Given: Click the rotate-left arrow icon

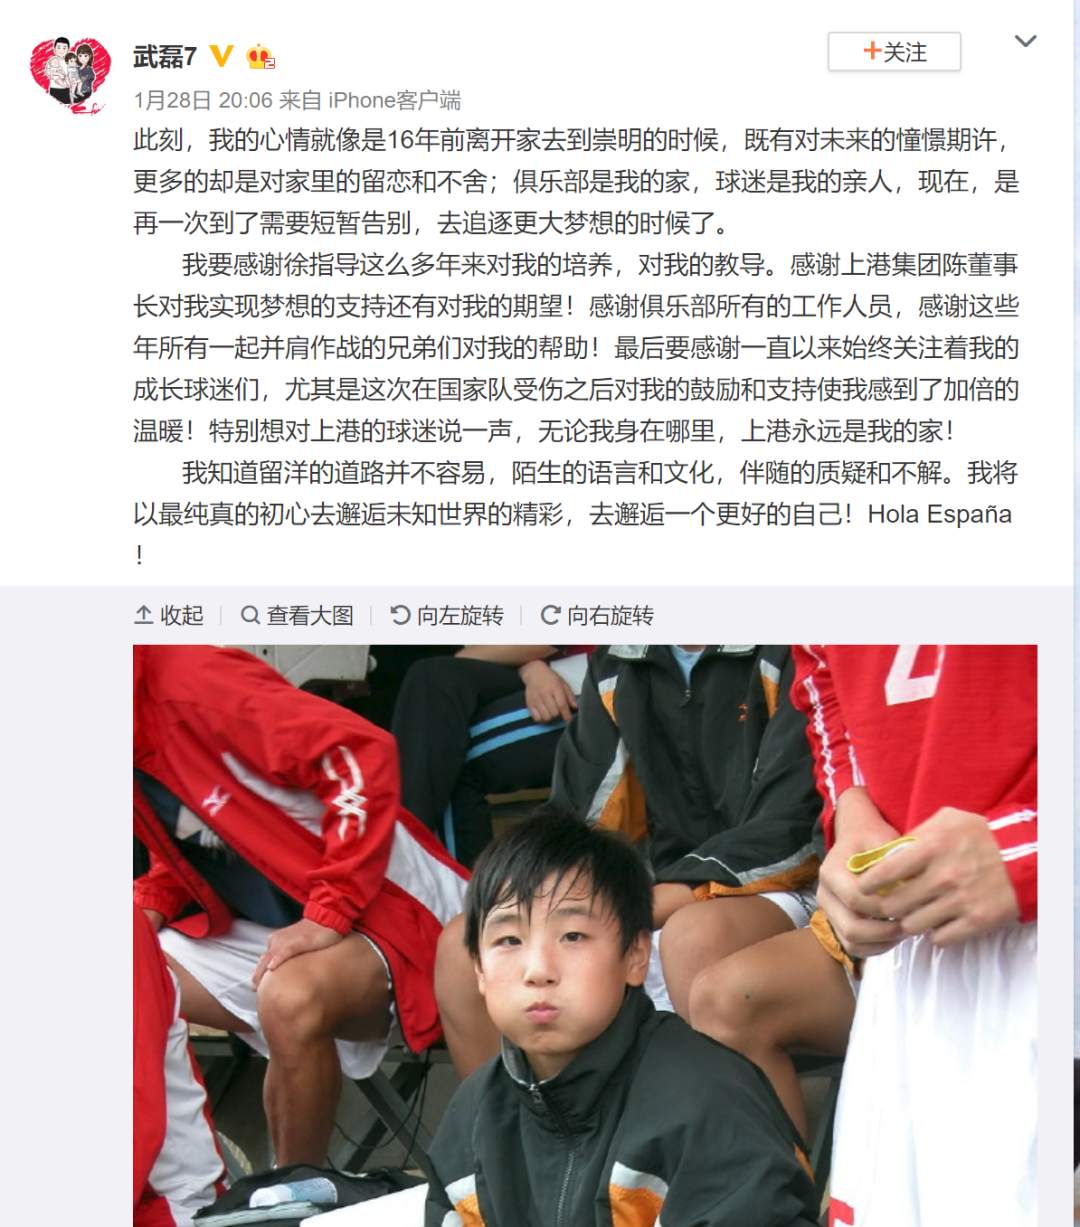Looking at the screenshot, I should pyautogui.click(x=400, y=615).
